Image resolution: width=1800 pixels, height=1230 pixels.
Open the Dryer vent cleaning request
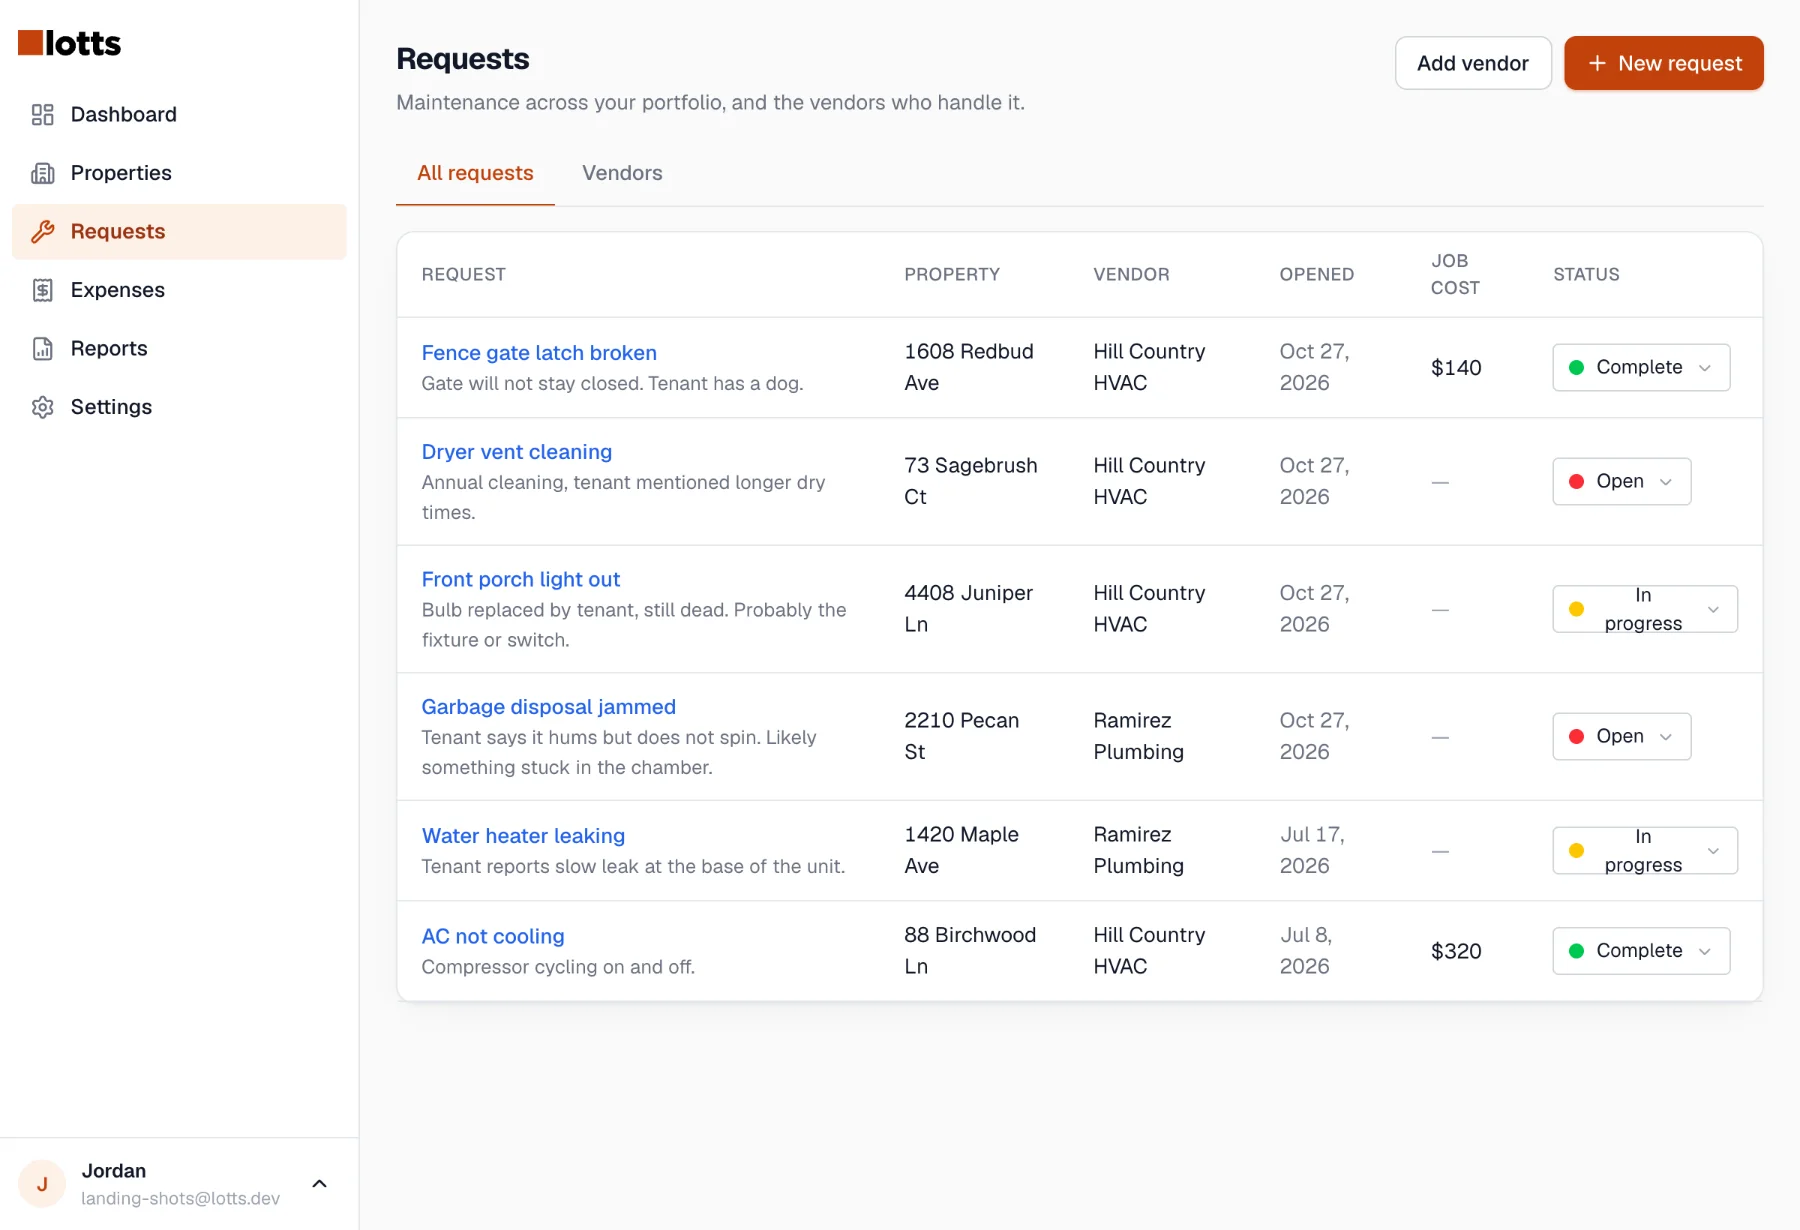tap(517, 452)
